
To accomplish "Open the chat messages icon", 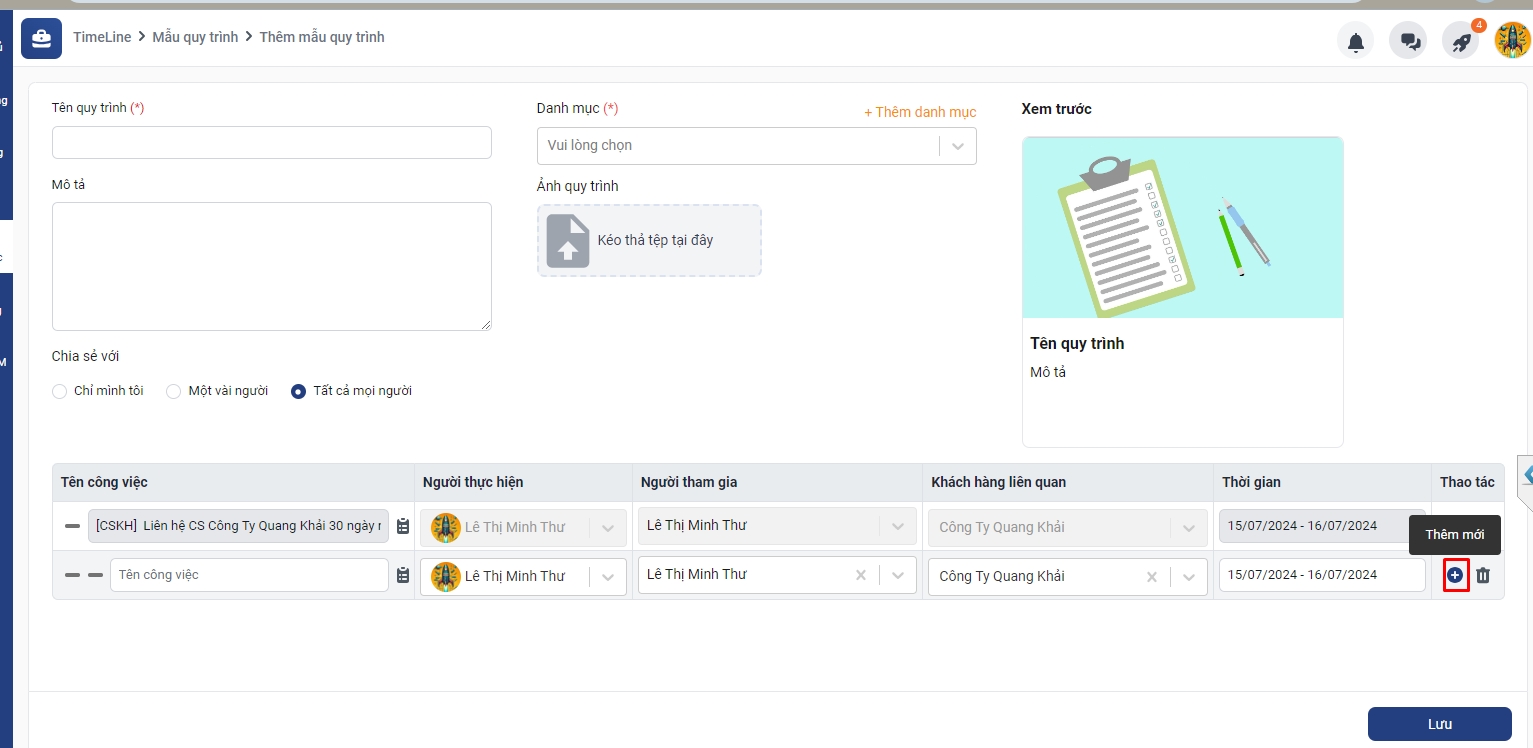I will point(1409,41).
